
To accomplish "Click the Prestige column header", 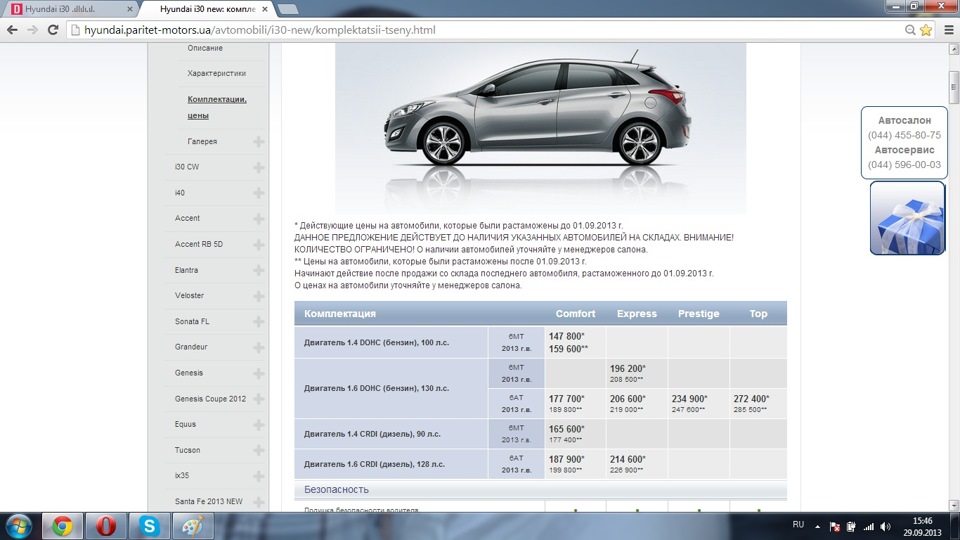I will coord(699,313).
